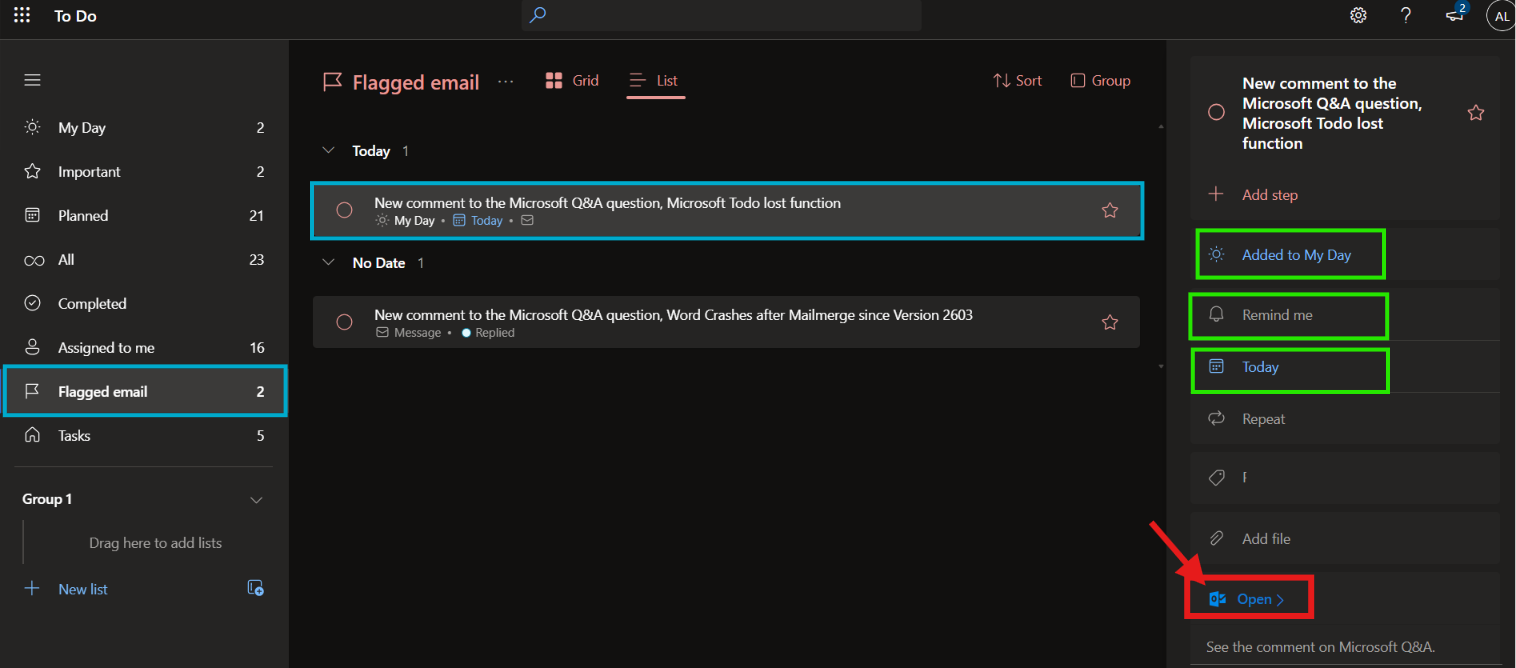Viewport: 1516px width, 668px height.
Task: Complete the Microsoft Todo lost function task
Action: [344, 210]
